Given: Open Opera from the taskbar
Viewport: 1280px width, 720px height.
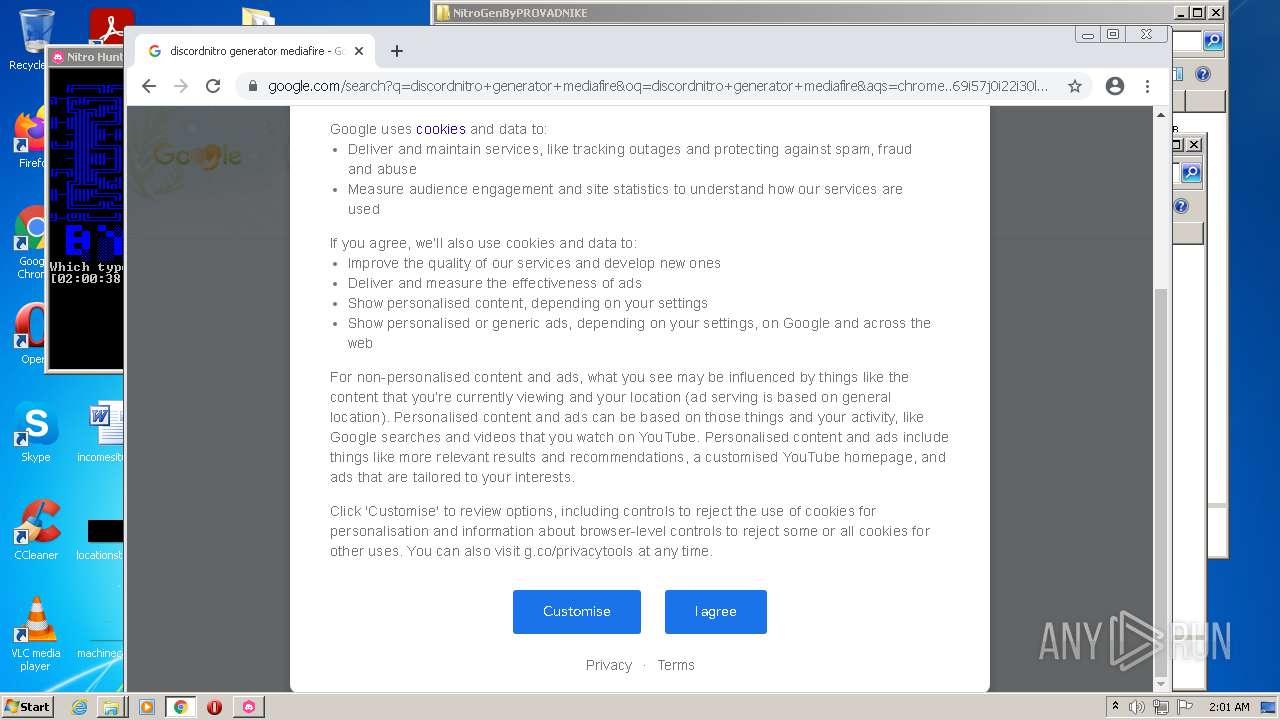Looking at the screenshot, I should [x=214, y=707].
